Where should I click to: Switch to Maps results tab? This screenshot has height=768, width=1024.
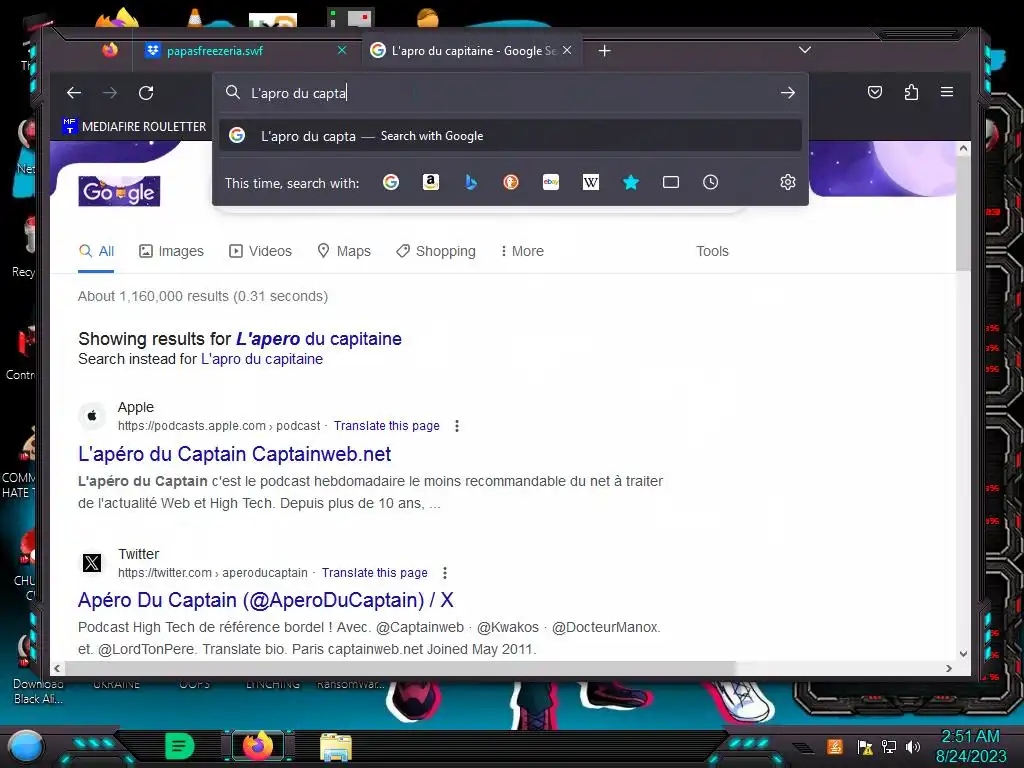344,251
